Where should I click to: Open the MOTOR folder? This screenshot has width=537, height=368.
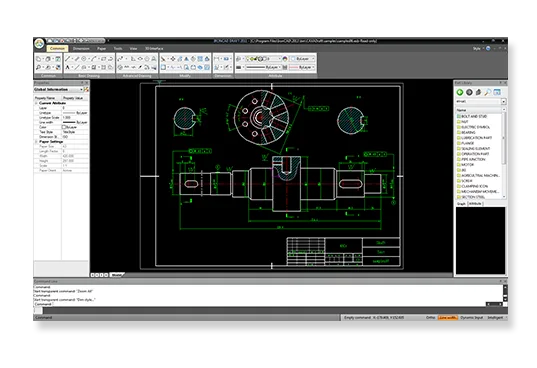pos(465,165)
